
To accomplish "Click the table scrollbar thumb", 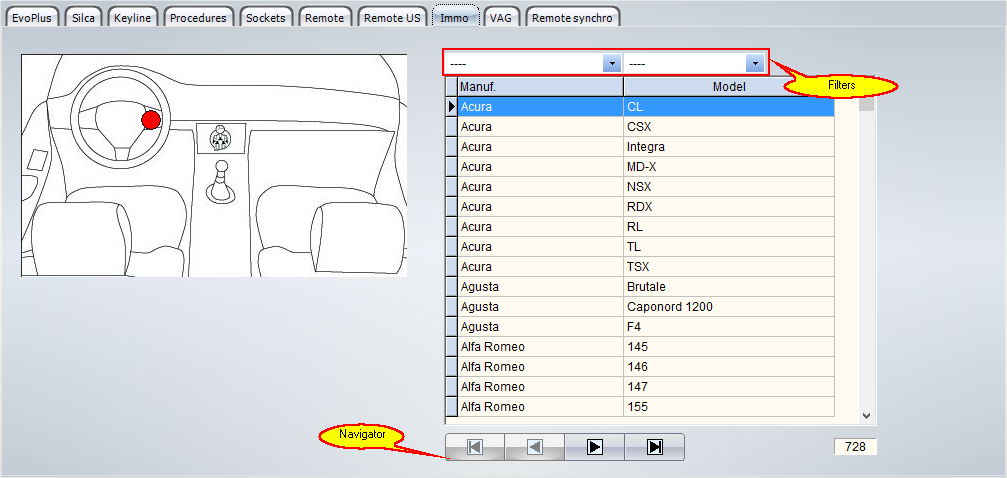I will point(867,103).
